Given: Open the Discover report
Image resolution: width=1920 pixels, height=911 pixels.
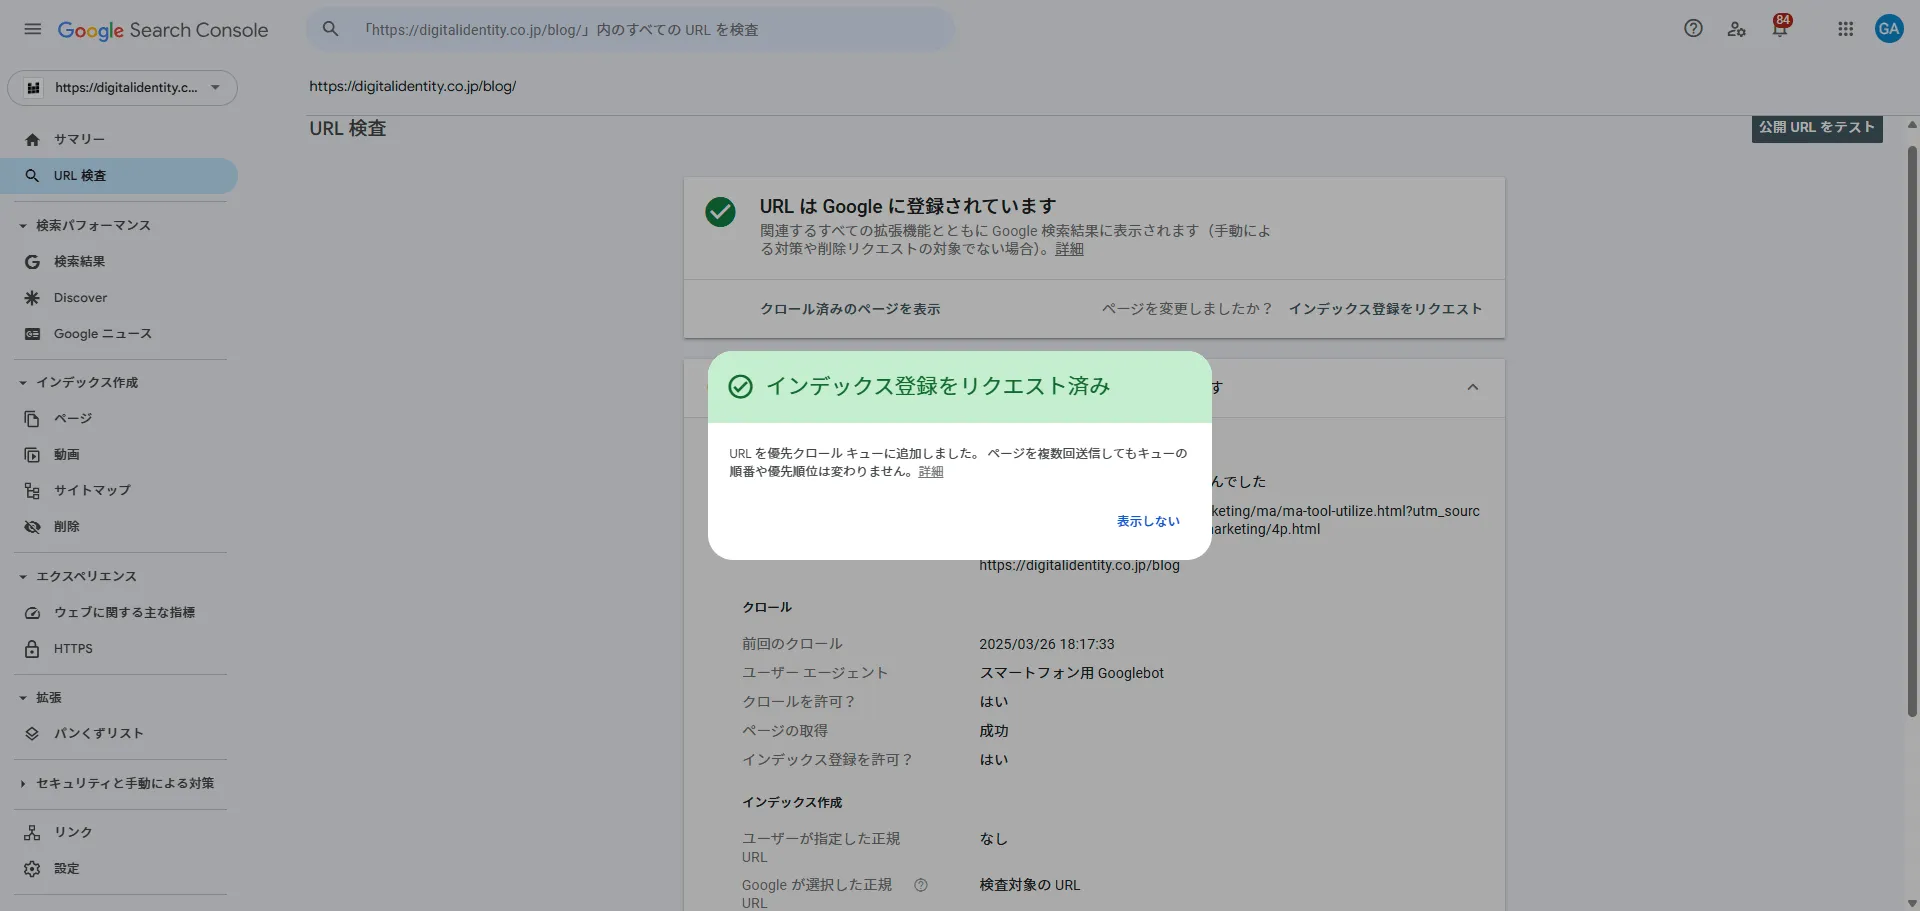Looking at the screenshot, I should pyautogui.click(x=119, y=298).
